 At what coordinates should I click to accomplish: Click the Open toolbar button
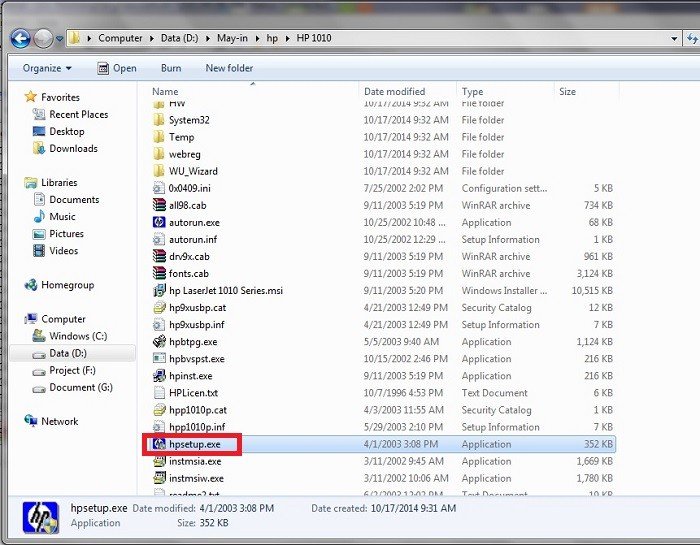tap(117, 68)
